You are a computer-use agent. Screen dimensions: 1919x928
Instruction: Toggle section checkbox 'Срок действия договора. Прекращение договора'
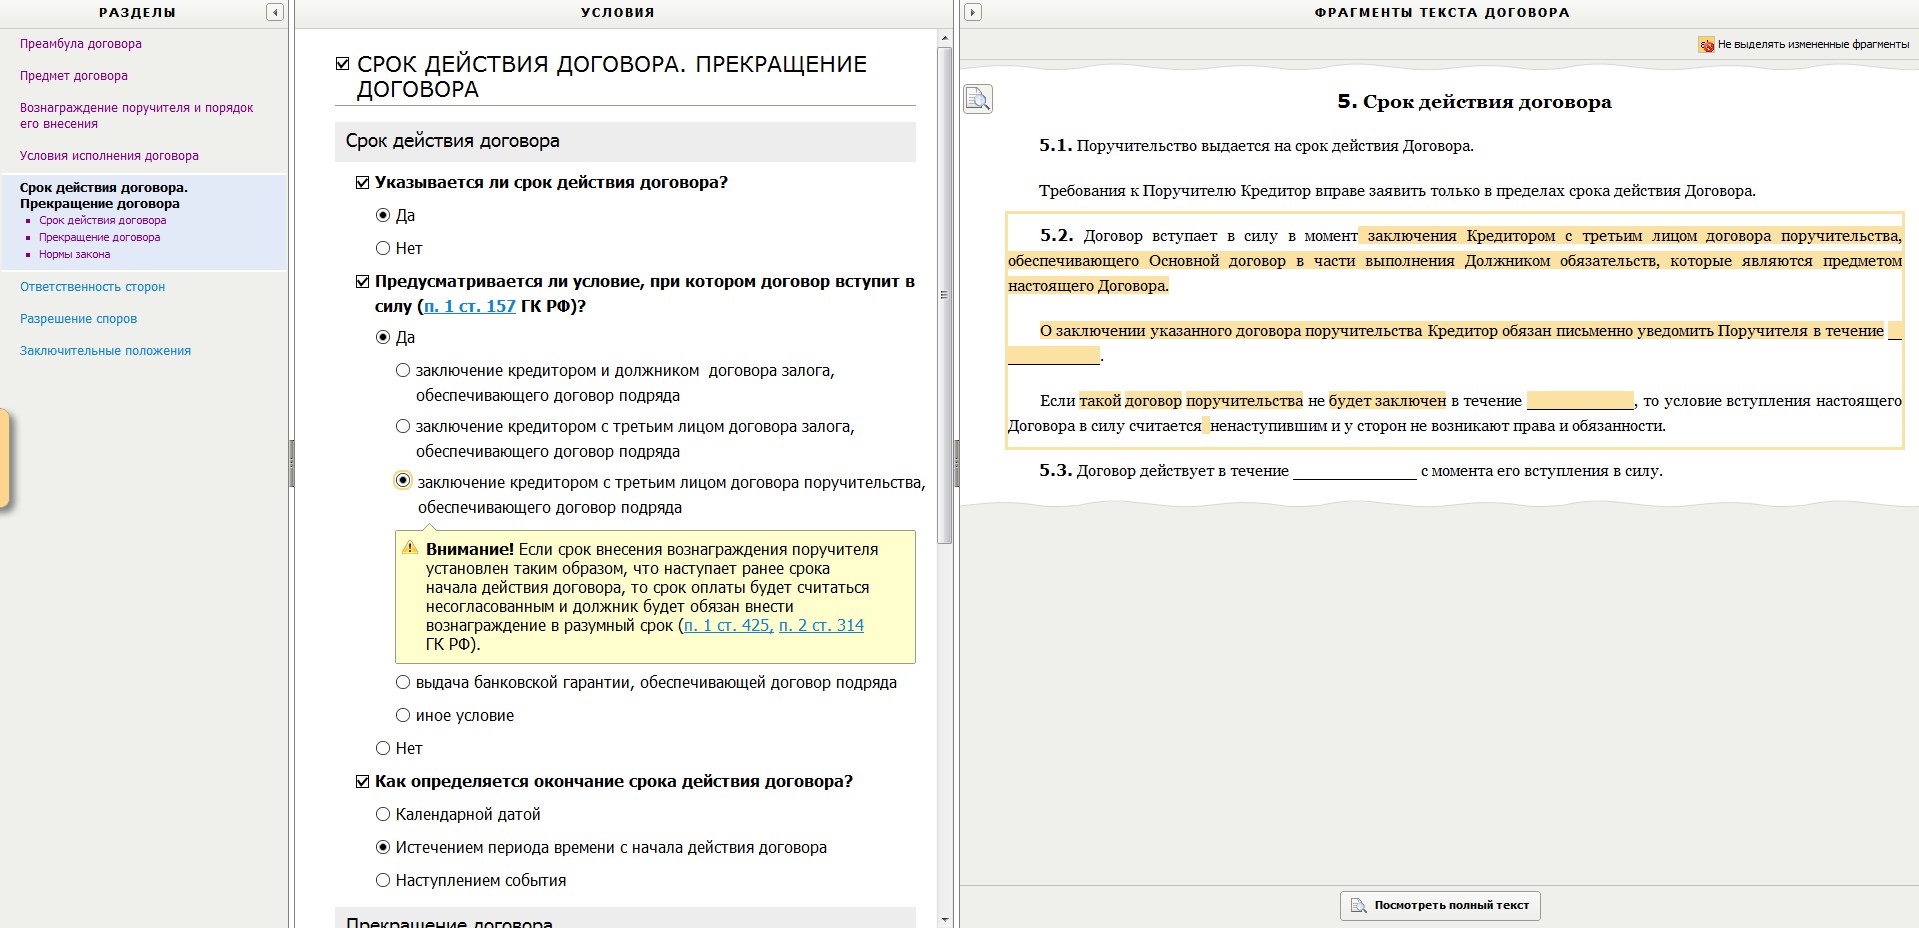click(342, 64)
